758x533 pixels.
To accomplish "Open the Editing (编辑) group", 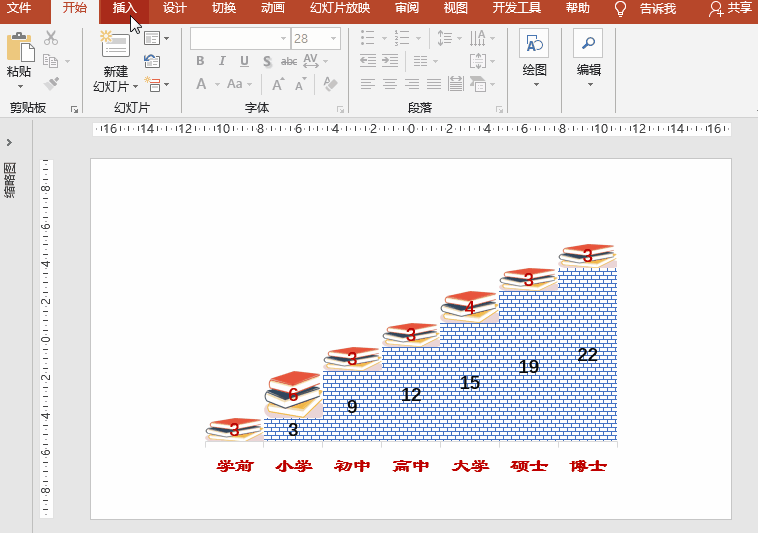I will (x=588, y=58).
